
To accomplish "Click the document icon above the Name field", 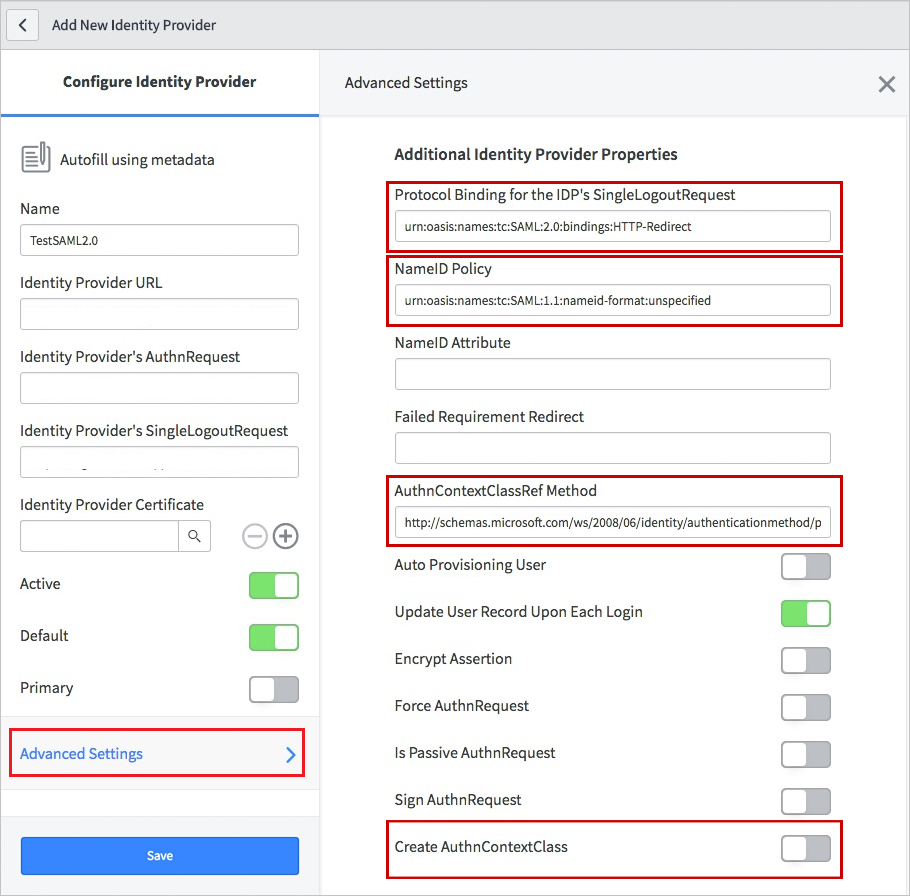I will coord(36,158).
